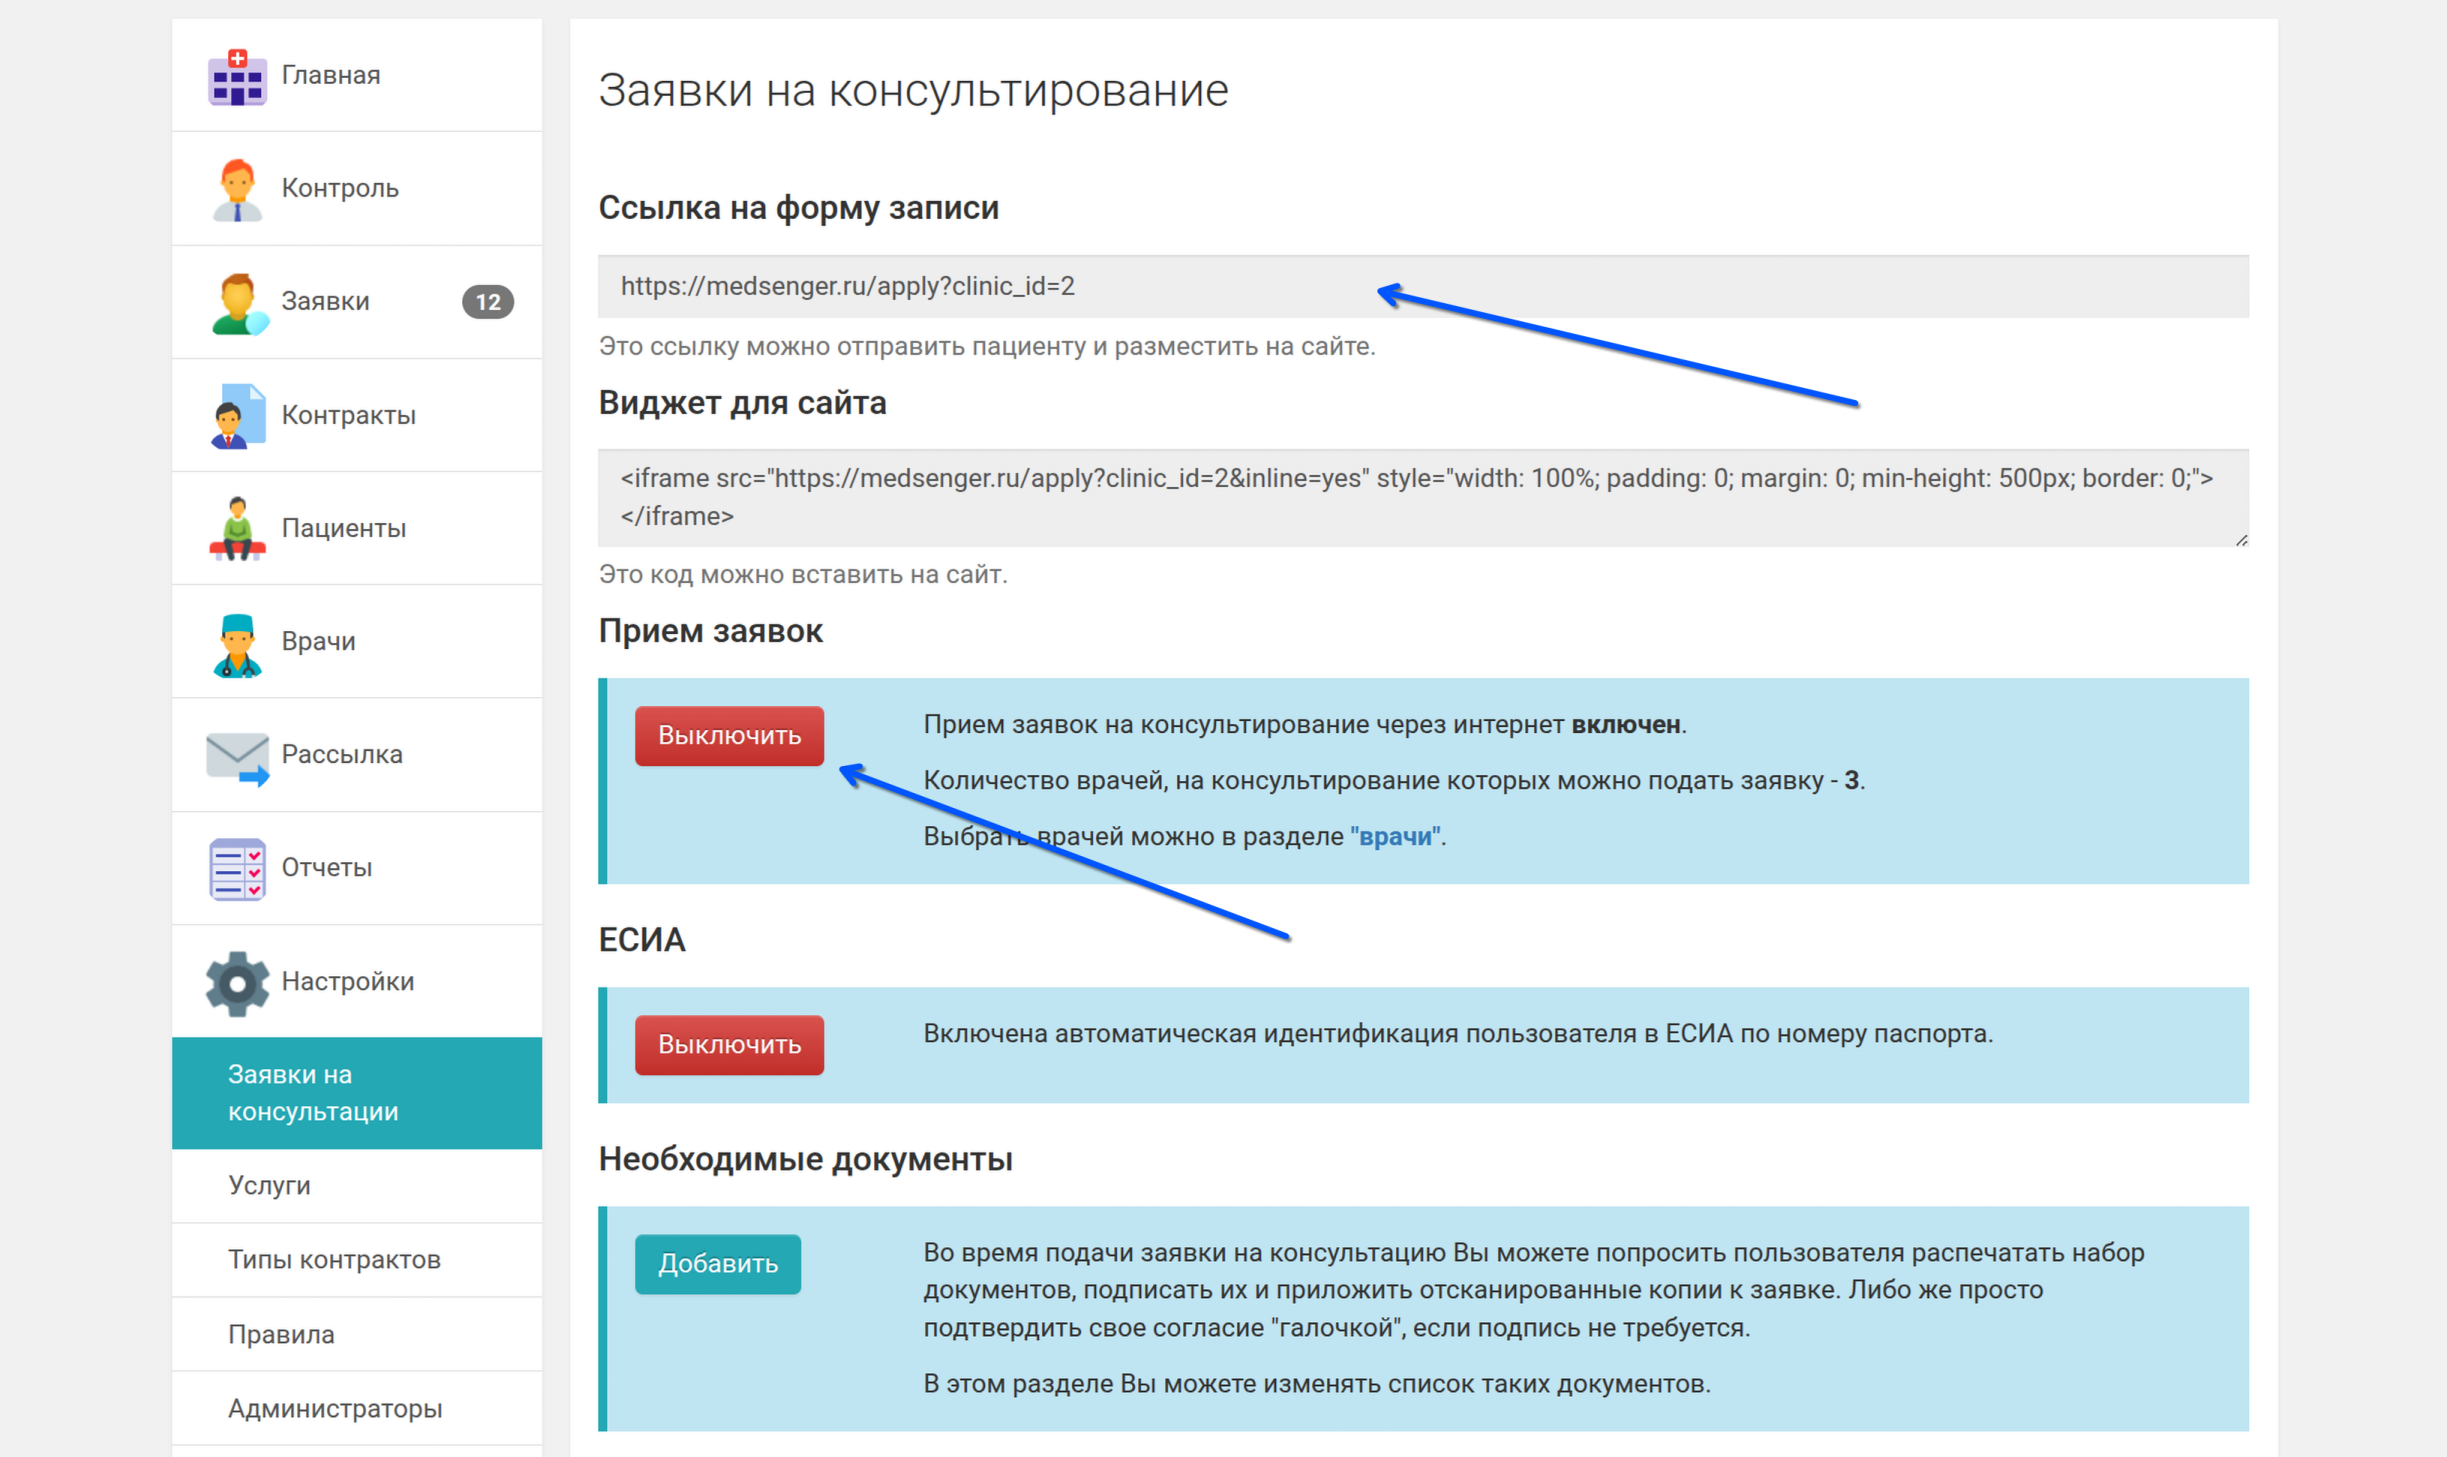Click the Настройки gear icon
2447x1457 pixels.
236,982
